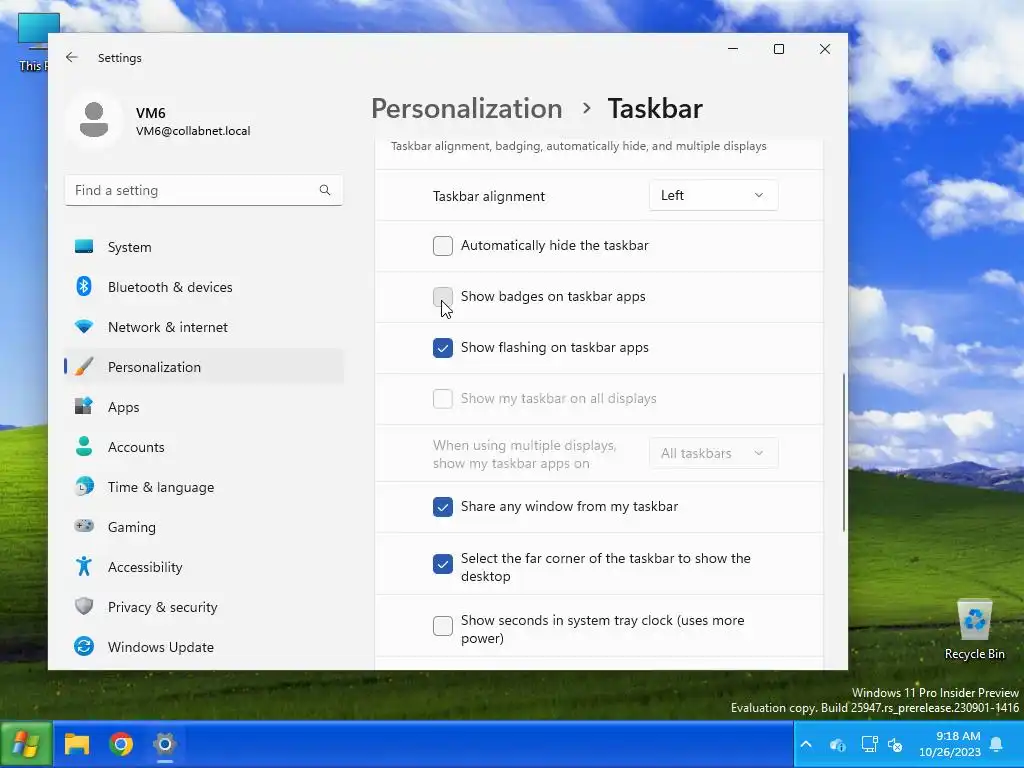Image resolution: width=1024 pixels, height=768 pixels.
Task: Click the Privacy shield icon
Action: (84, 606)
